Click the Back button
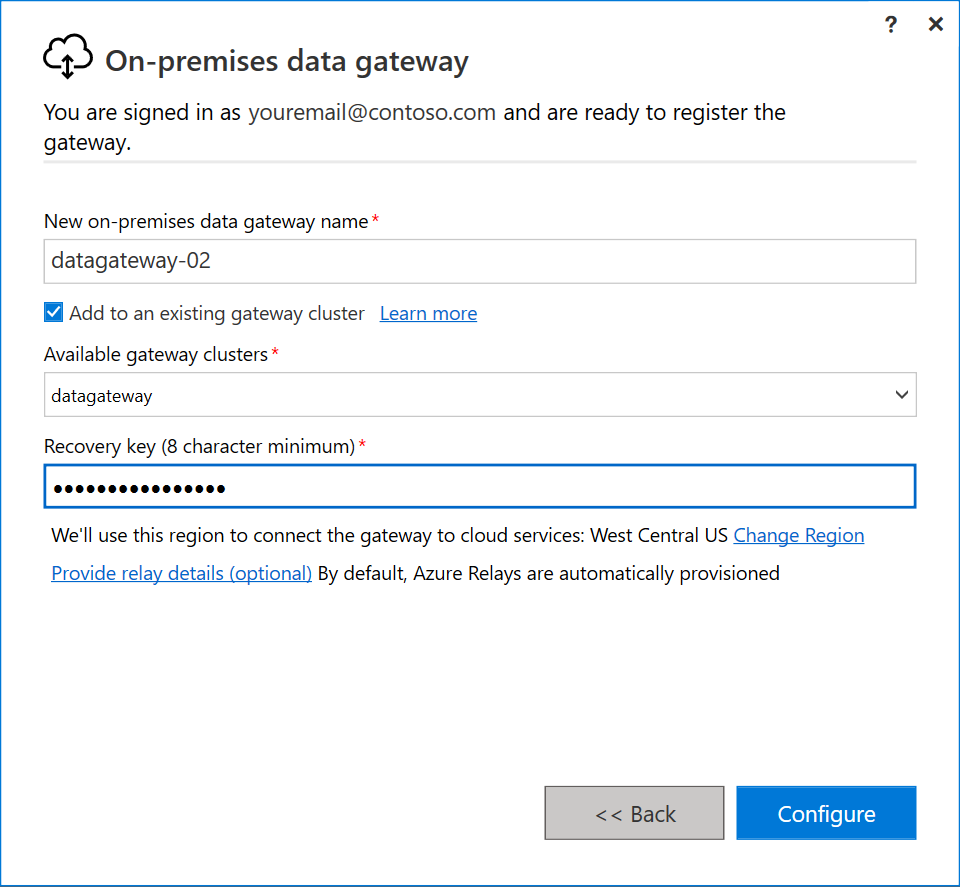The image size is (960, 887). click(x=634, y=812)
